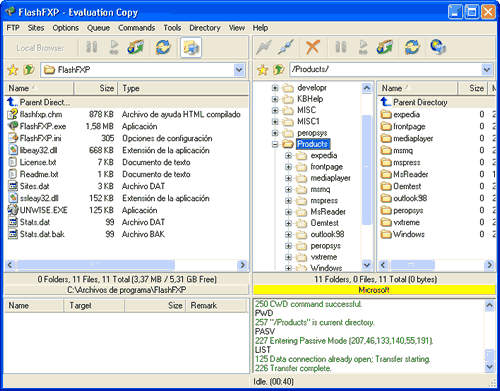
Task: Open the Options menu
Action: pyautogui.click(x=65, y=28)
